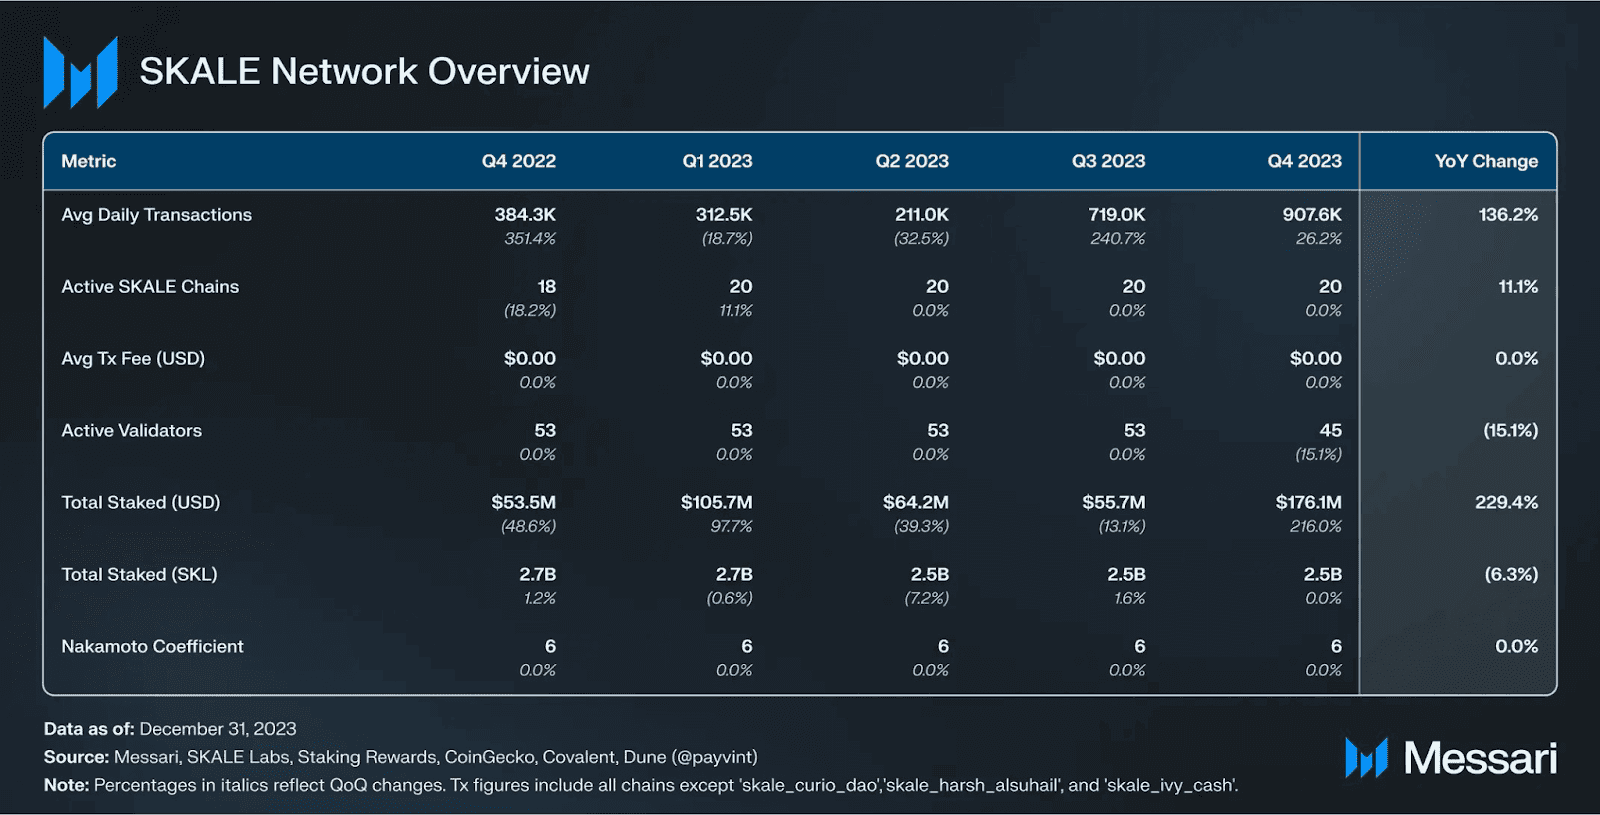This screenshot has height=815, width=1600.
Task: Select the Active SKALE Chains row label
Action: coord(150,287)
